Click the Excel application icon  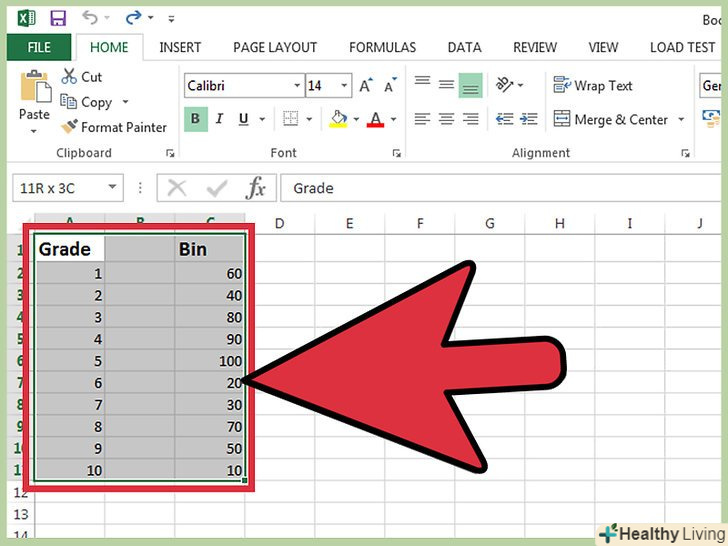point(26,19)
